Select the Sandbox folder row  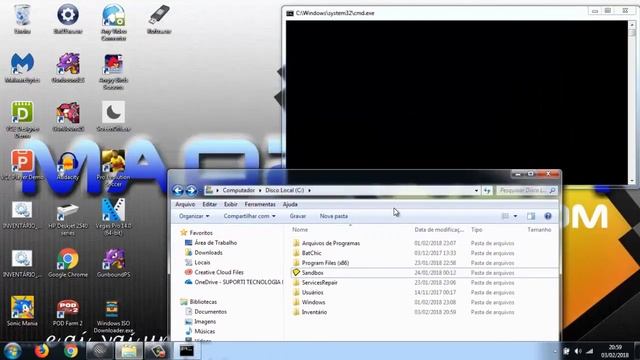[424, 273]
